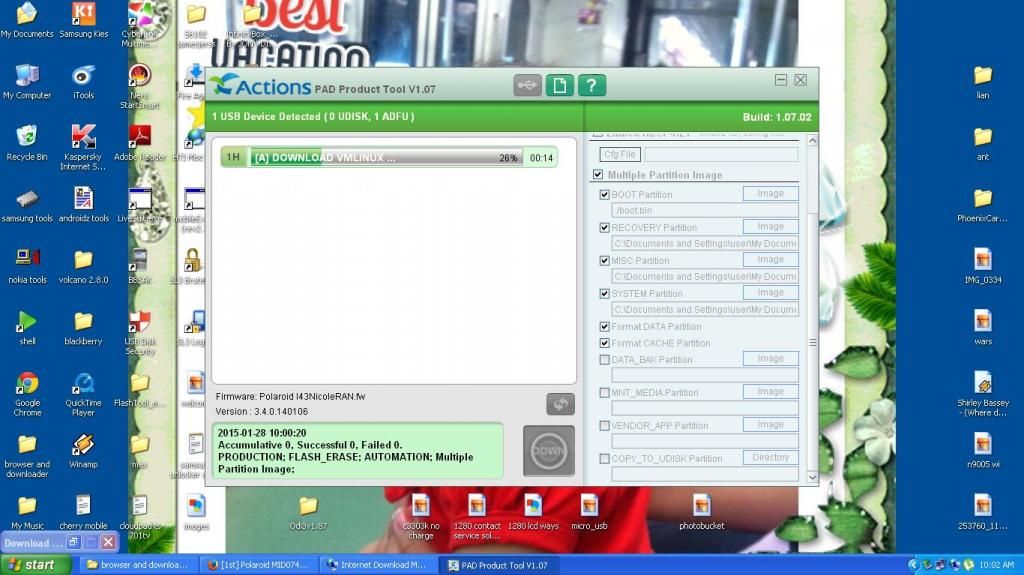The image size is (1024, 575).
Task: Enable the VENDOR_APP Partition checkbox
Action: [x=604, y=425]
